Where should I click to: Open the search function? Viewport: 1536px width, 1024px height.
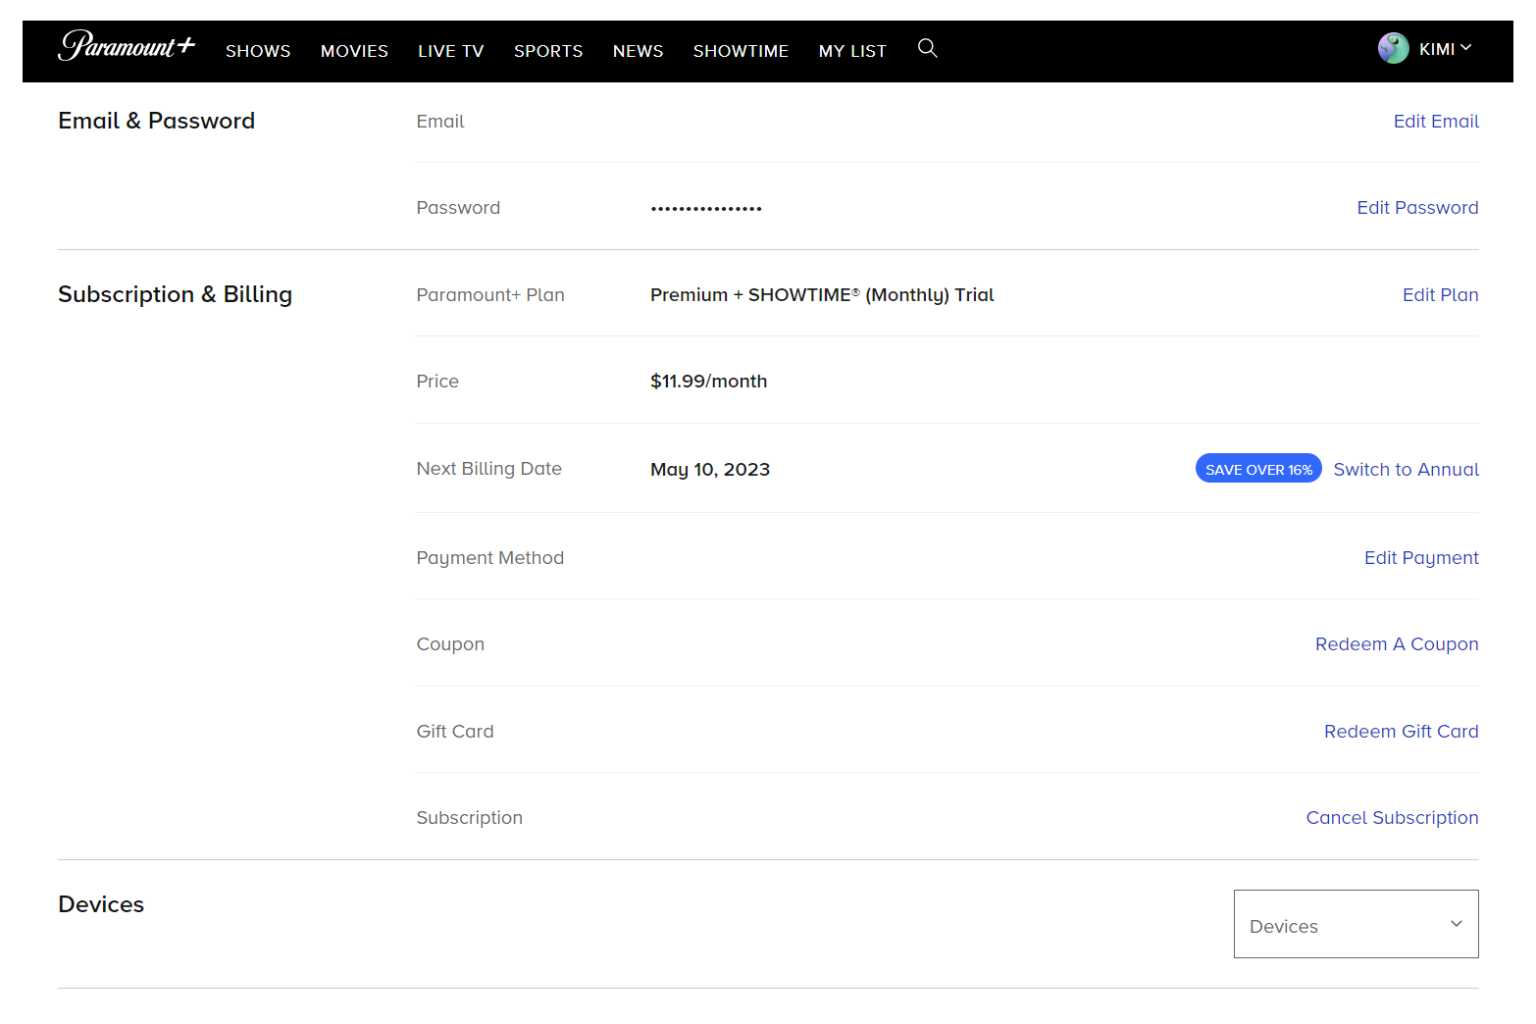pos(927,47)
